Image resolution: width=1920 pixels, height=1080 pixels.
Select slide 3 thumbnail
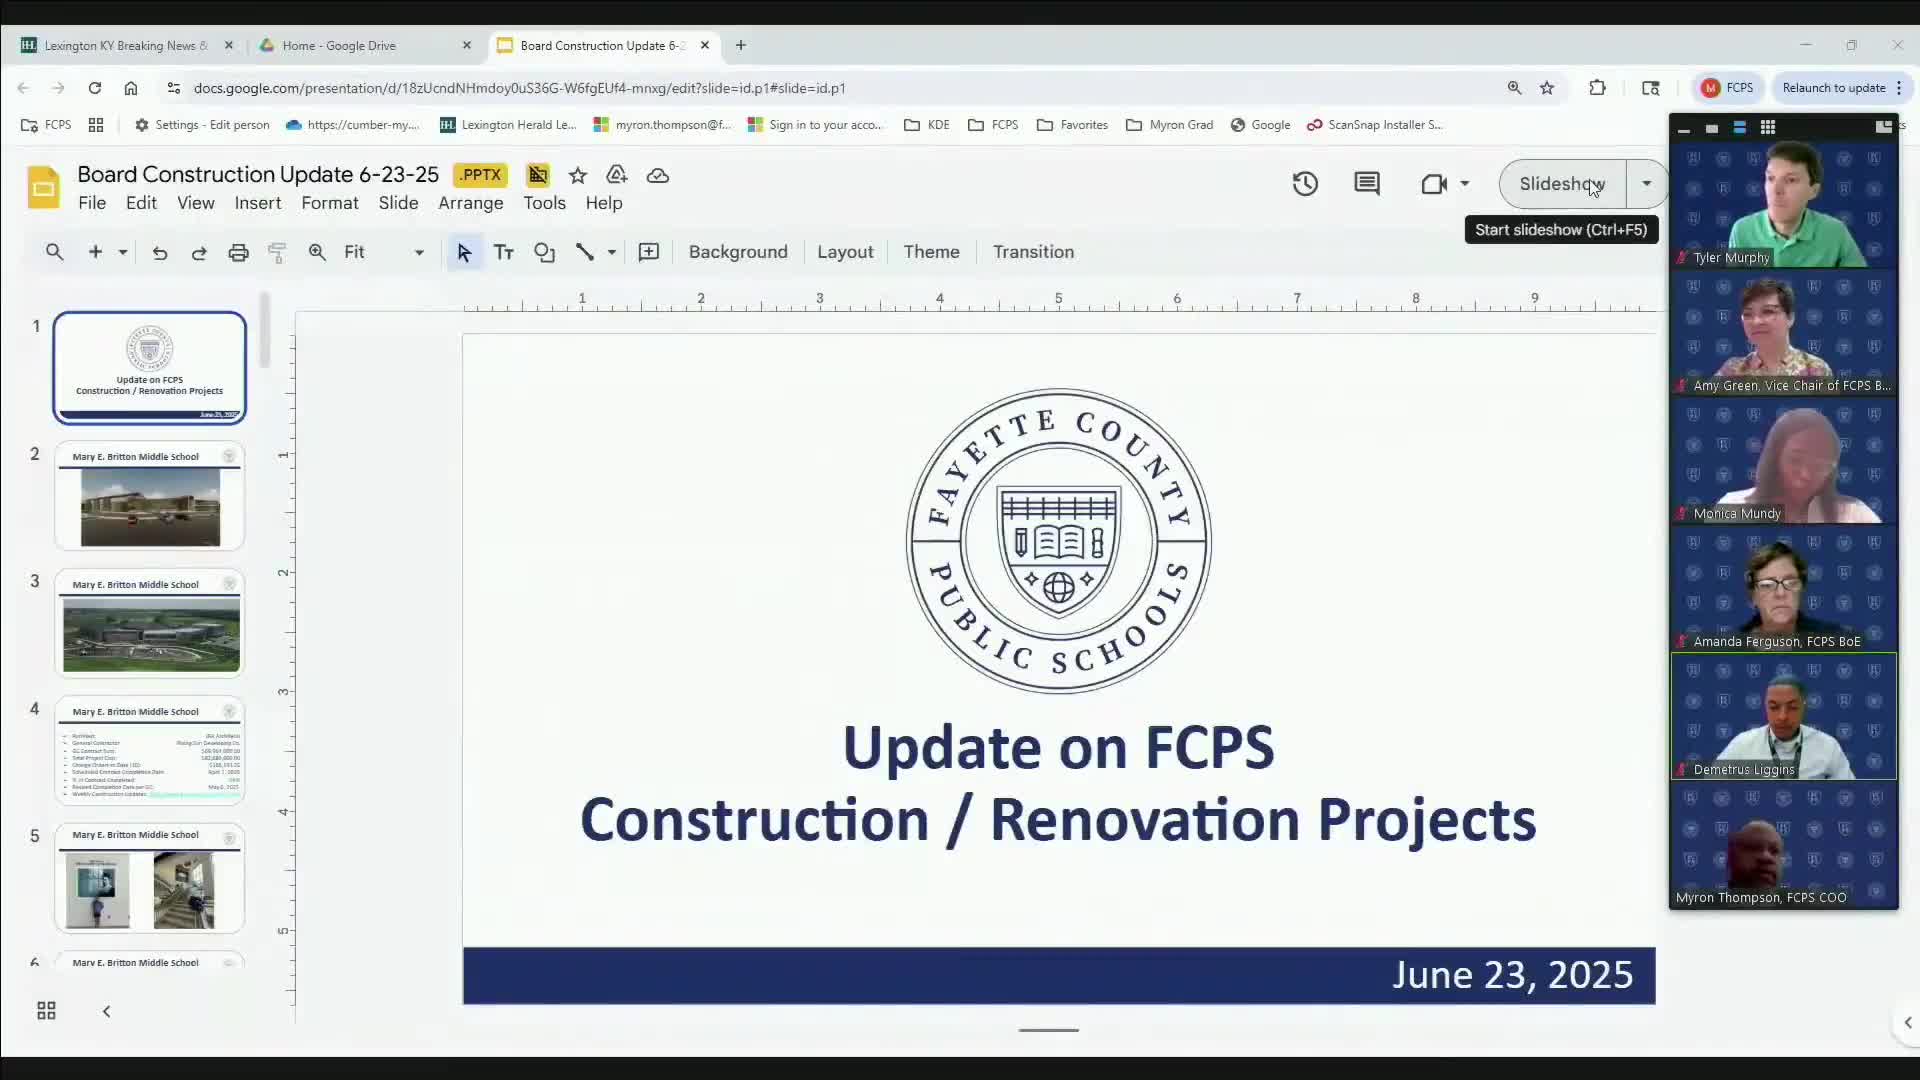(150, 624)
